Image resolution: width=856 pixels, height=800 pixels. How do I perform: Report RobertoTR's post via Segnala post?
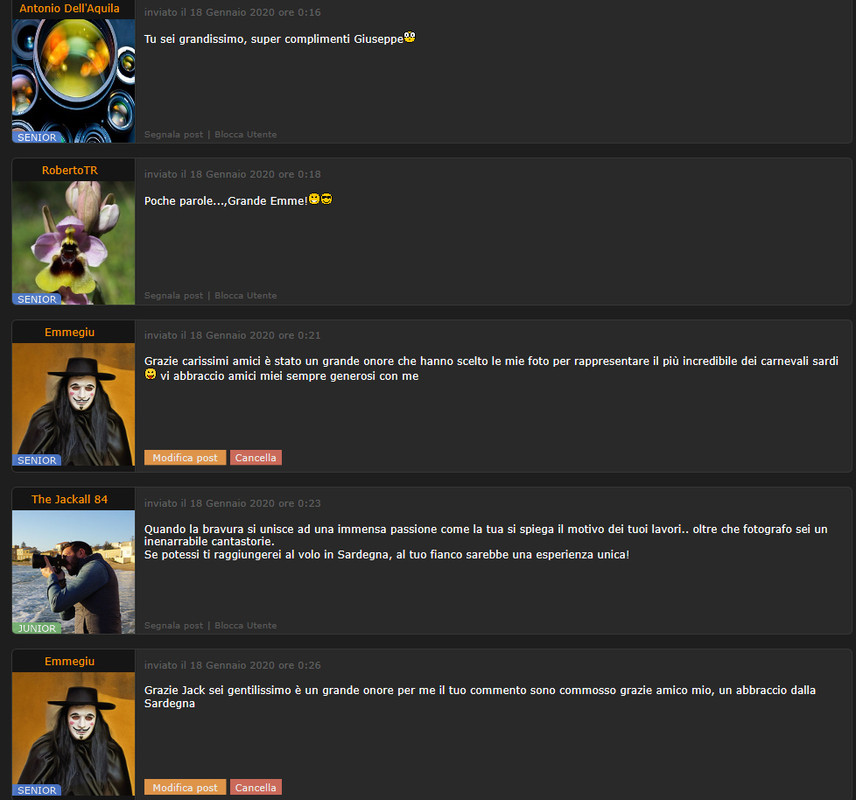coord(173,295)
